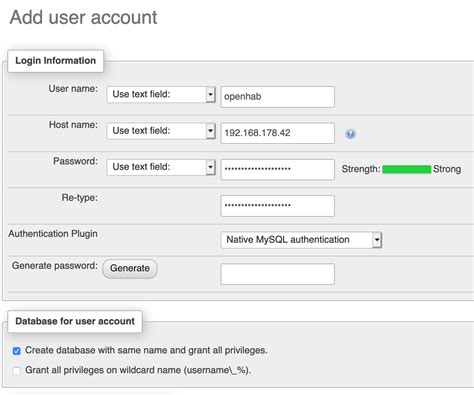Click the 'Add user account' heading

point(83,17)
